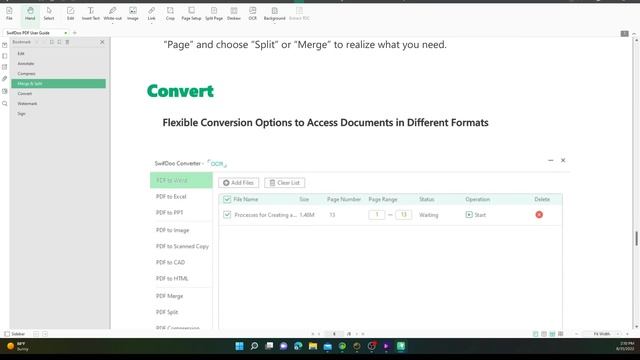Viewport: 640px width, 360px height.
Task: Open the Bookmark panel icon in left strip
Action: click(4, 45)
